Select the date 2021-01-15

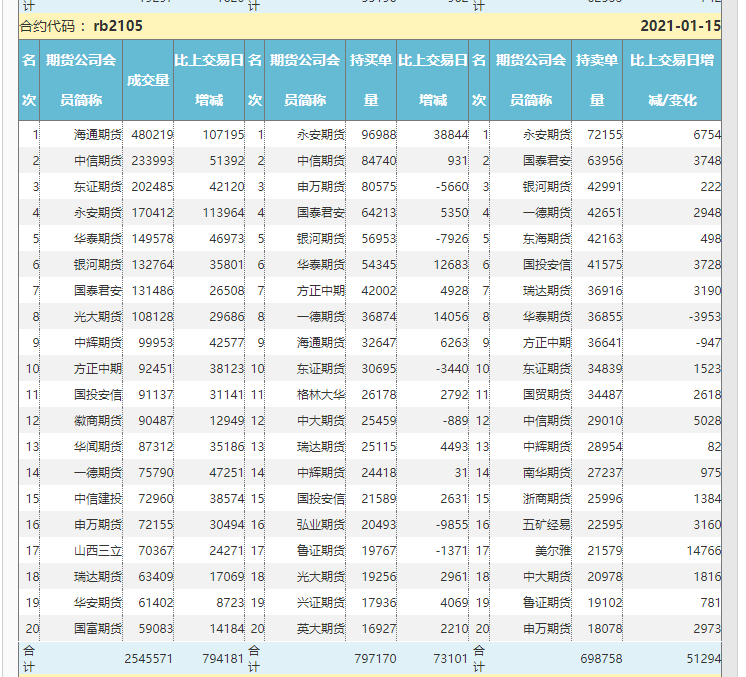680,26
